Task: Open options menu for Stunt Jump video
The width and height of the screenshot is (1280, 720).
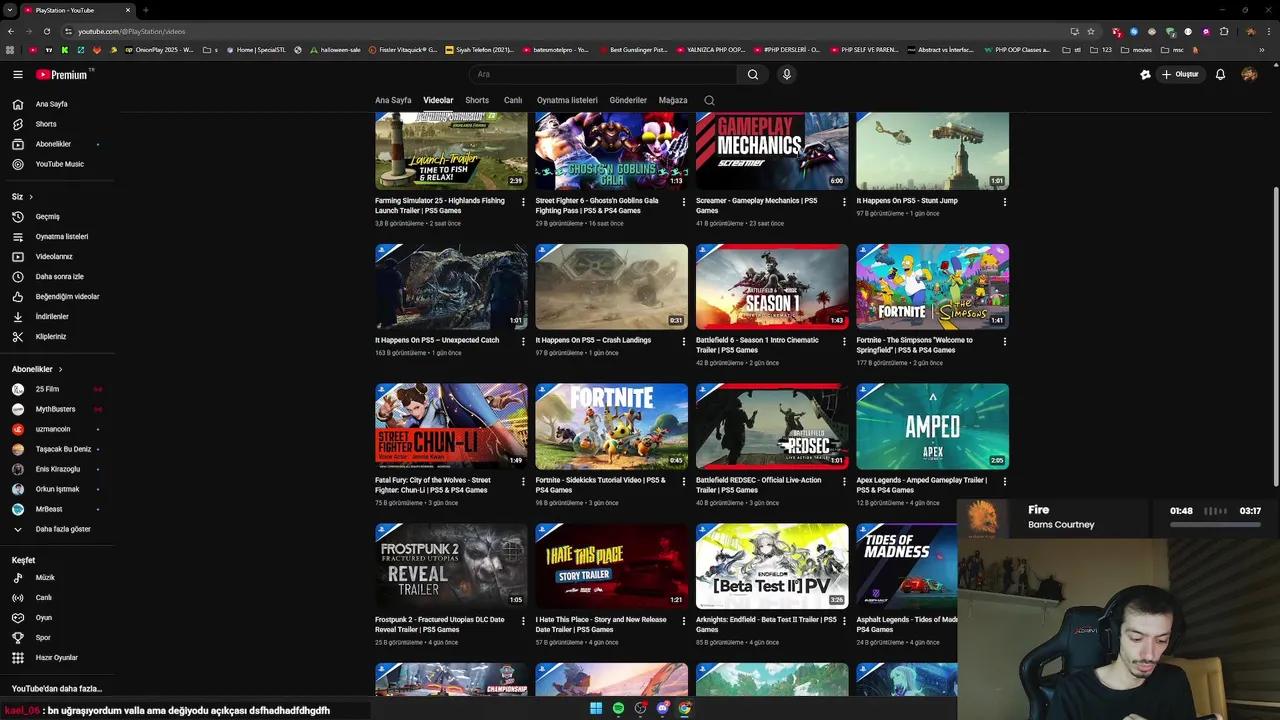Action: click(1004, 202)
